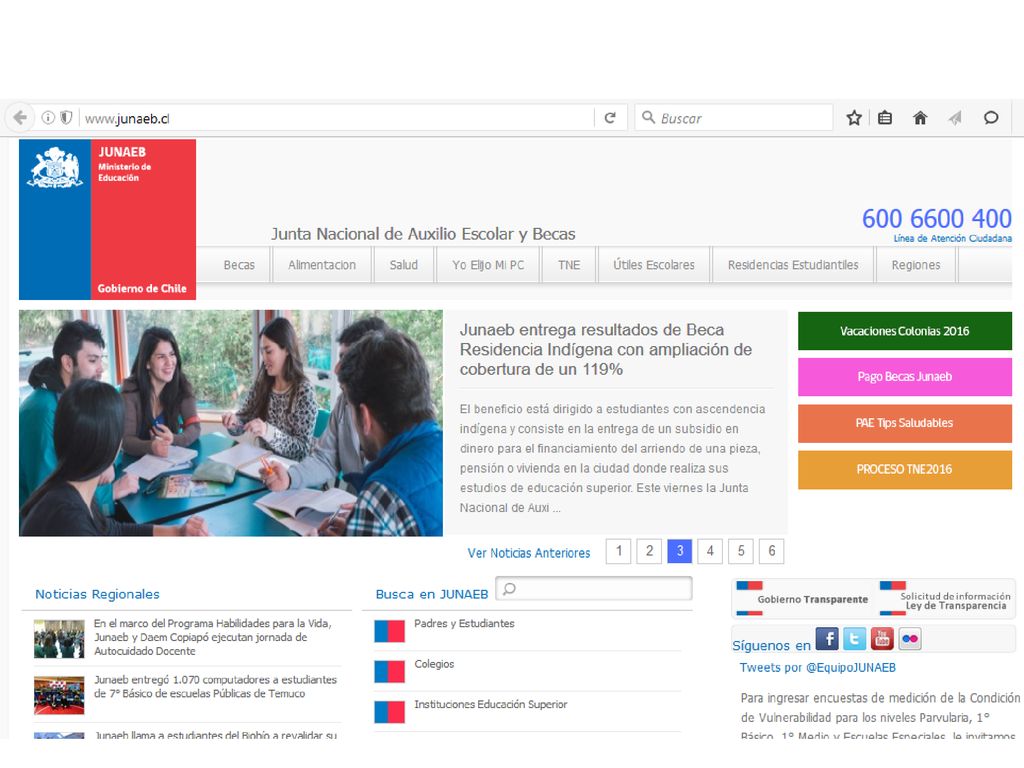Click the Busca en JUNAEB search box
Screen dimensions: 1024x768
coord(594,588)
